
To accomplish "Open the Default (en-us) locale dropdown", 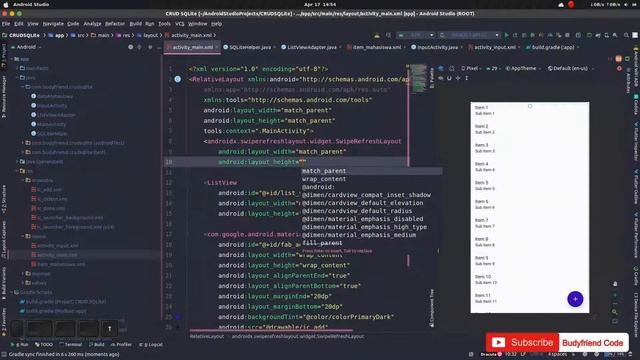I will [571, 69].
